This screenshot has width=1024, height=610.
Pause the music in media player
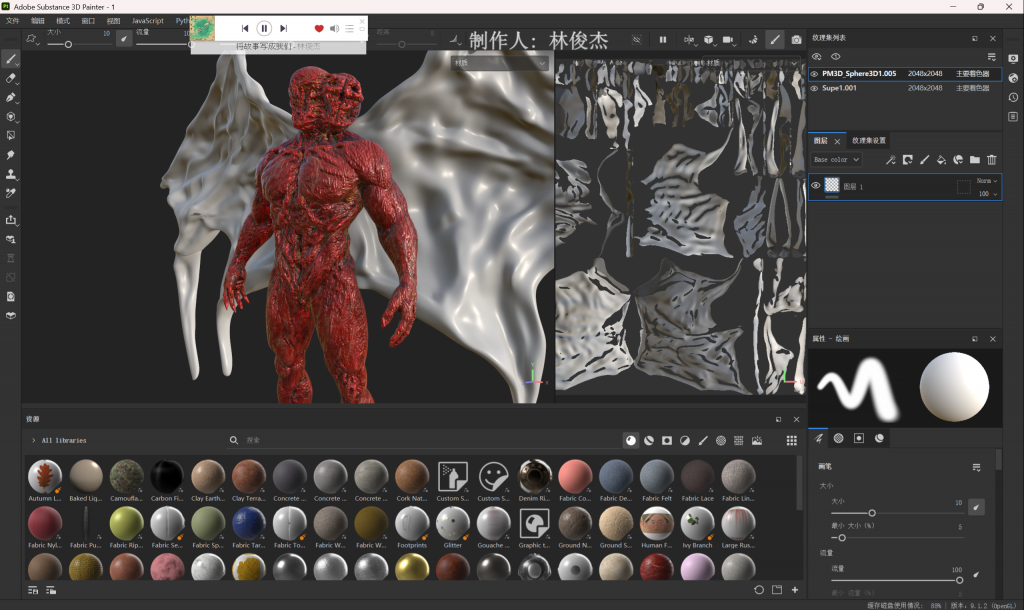coord(264,29)
